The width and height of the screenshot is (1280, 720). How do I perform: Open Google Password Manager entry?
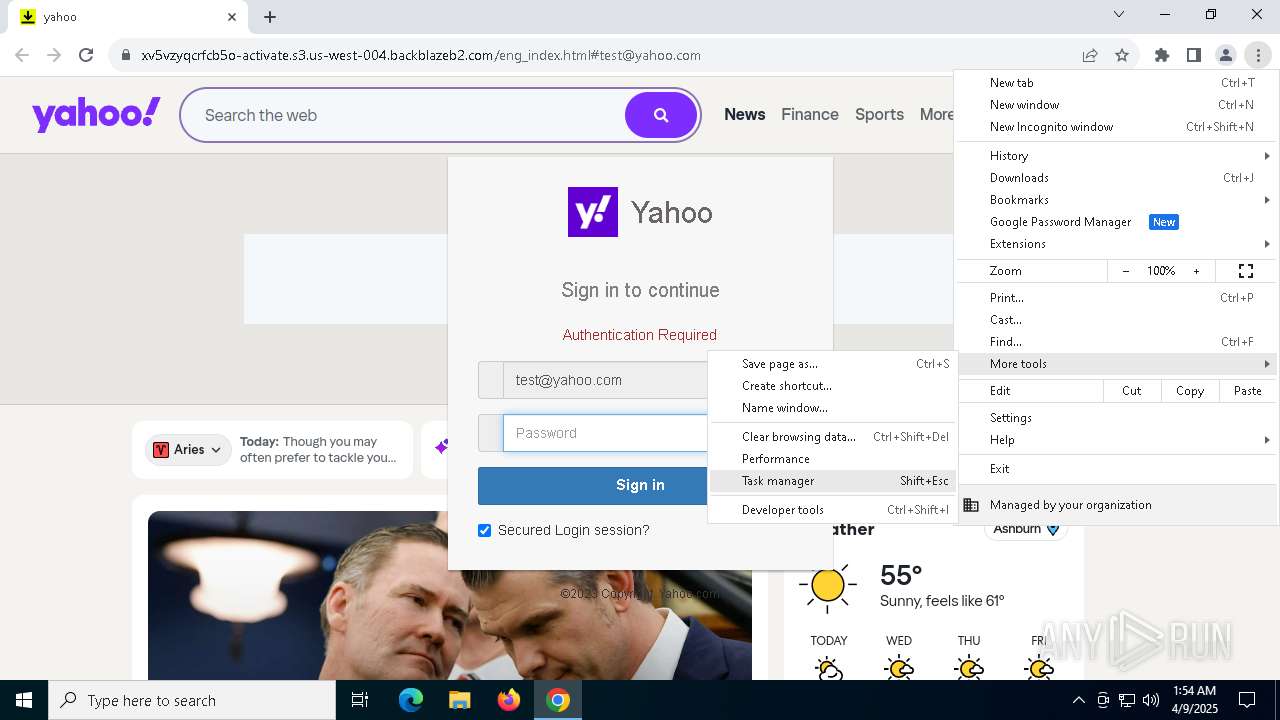(x=1117, y=222)
